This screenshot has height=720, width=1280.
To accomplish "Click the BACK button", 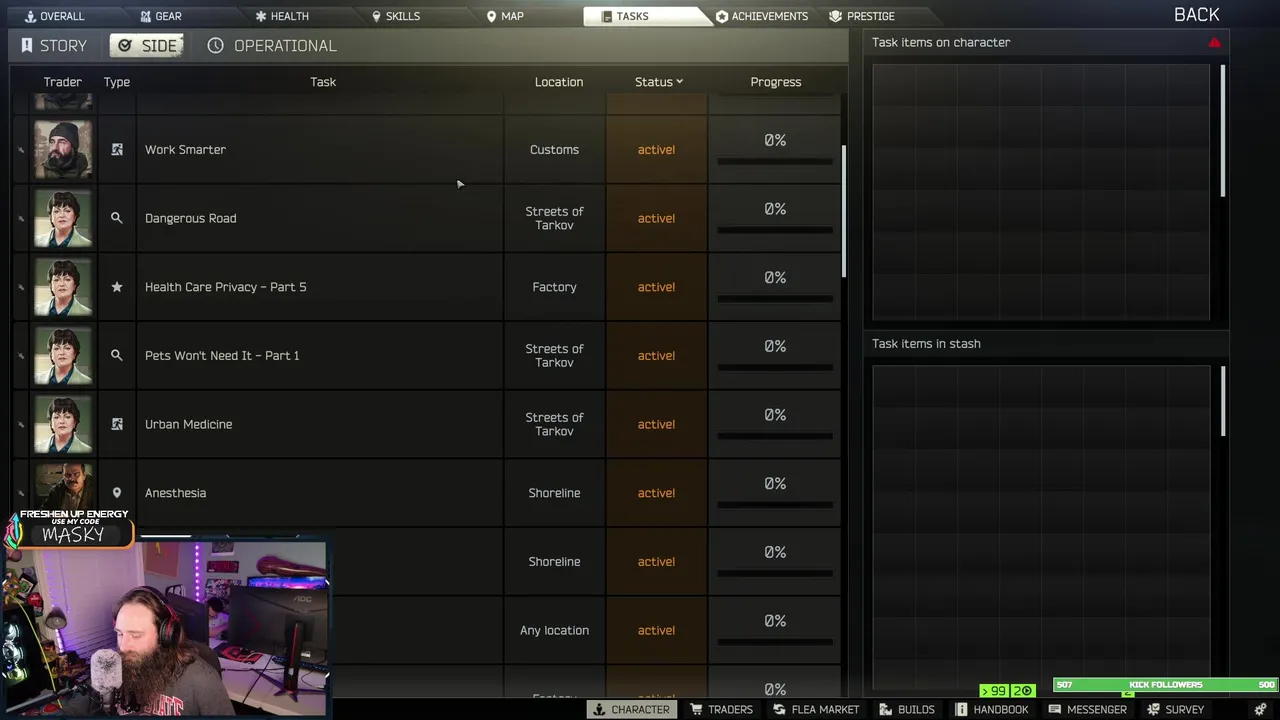I will click(x=1196, y=15).
